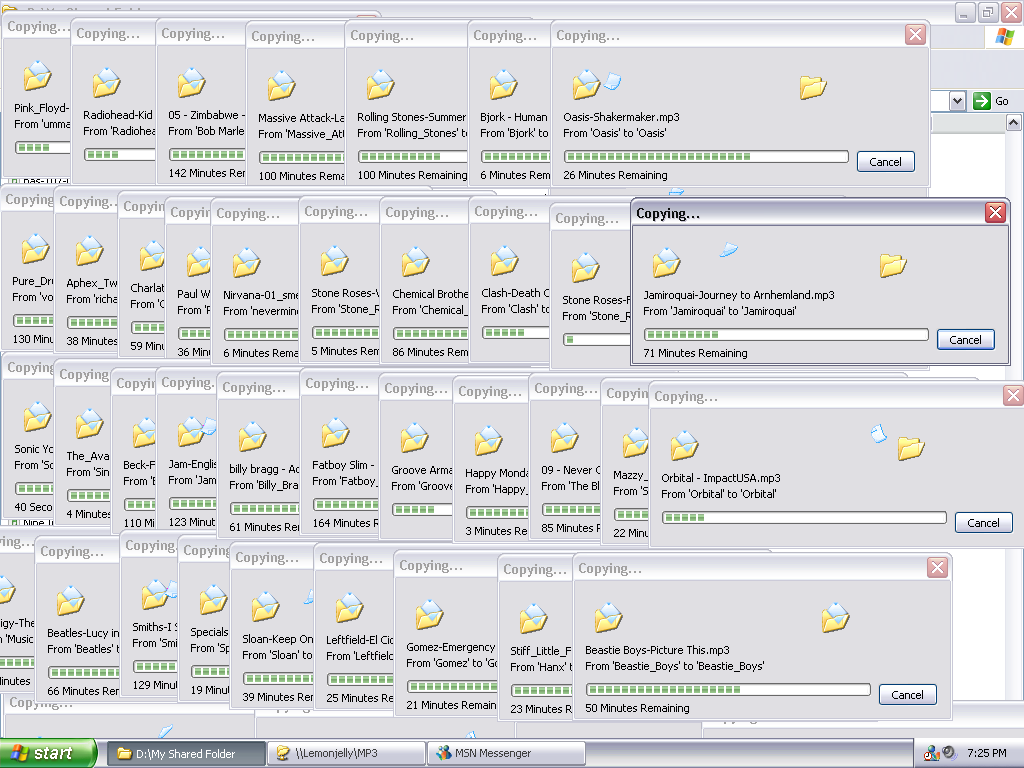Screen dimensions: 1024x768
Task: Click the folder icon in the 09 - Never dialog
Action: pyautogui.click(x=564, y=438)
